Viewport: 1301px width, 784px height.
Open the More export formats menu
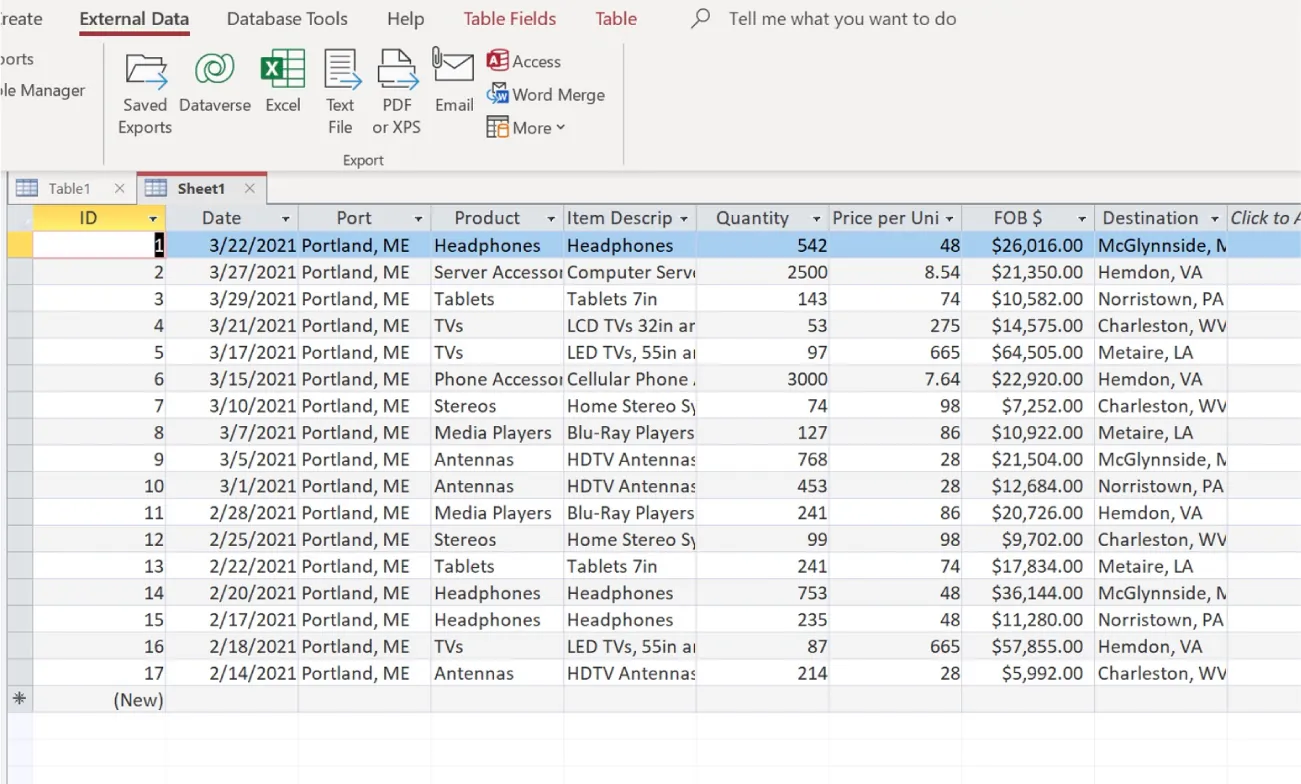coord(526,128)
